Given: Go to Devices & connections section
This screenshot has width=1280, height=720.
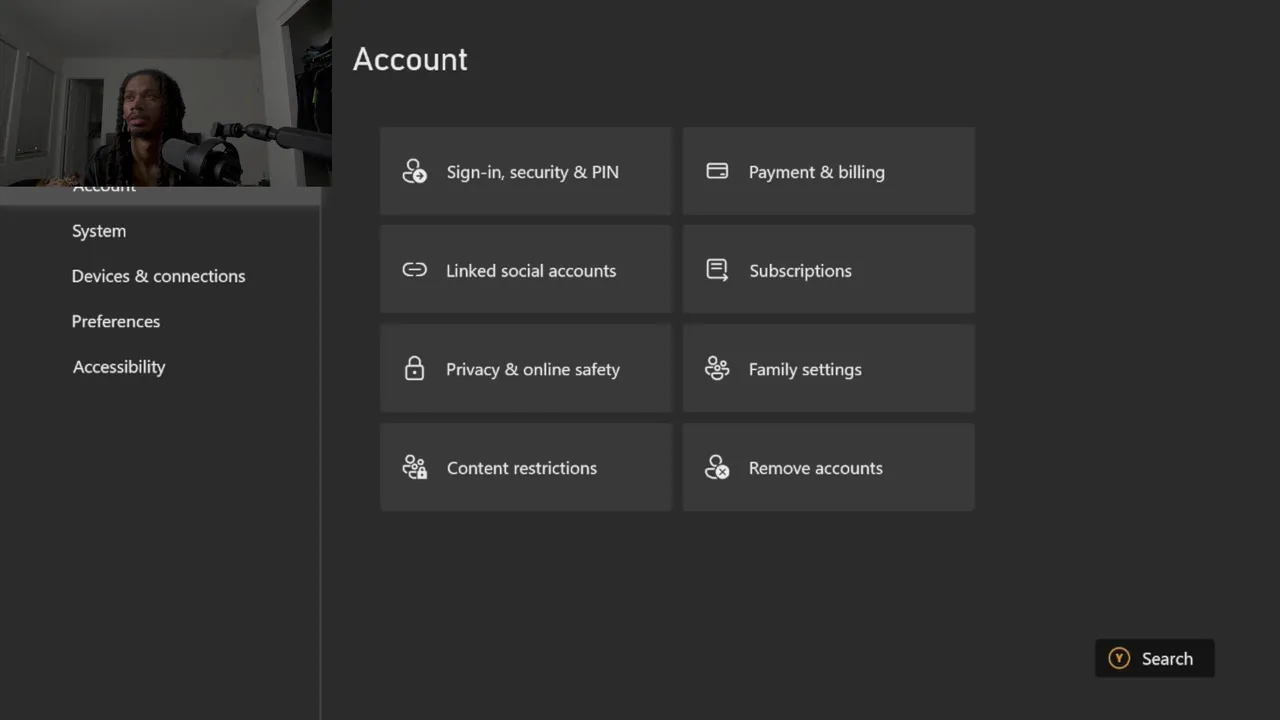Looking at the screenshot, I should pyautogui.click(x=158, y=276).
